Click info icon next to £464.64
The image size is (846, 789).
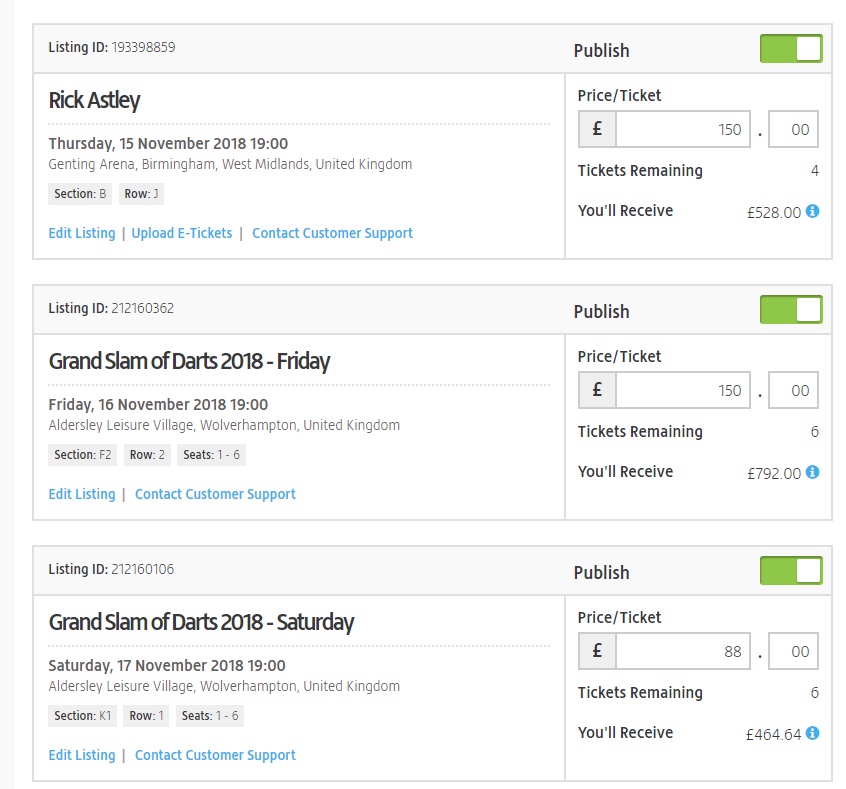point(813,733)
